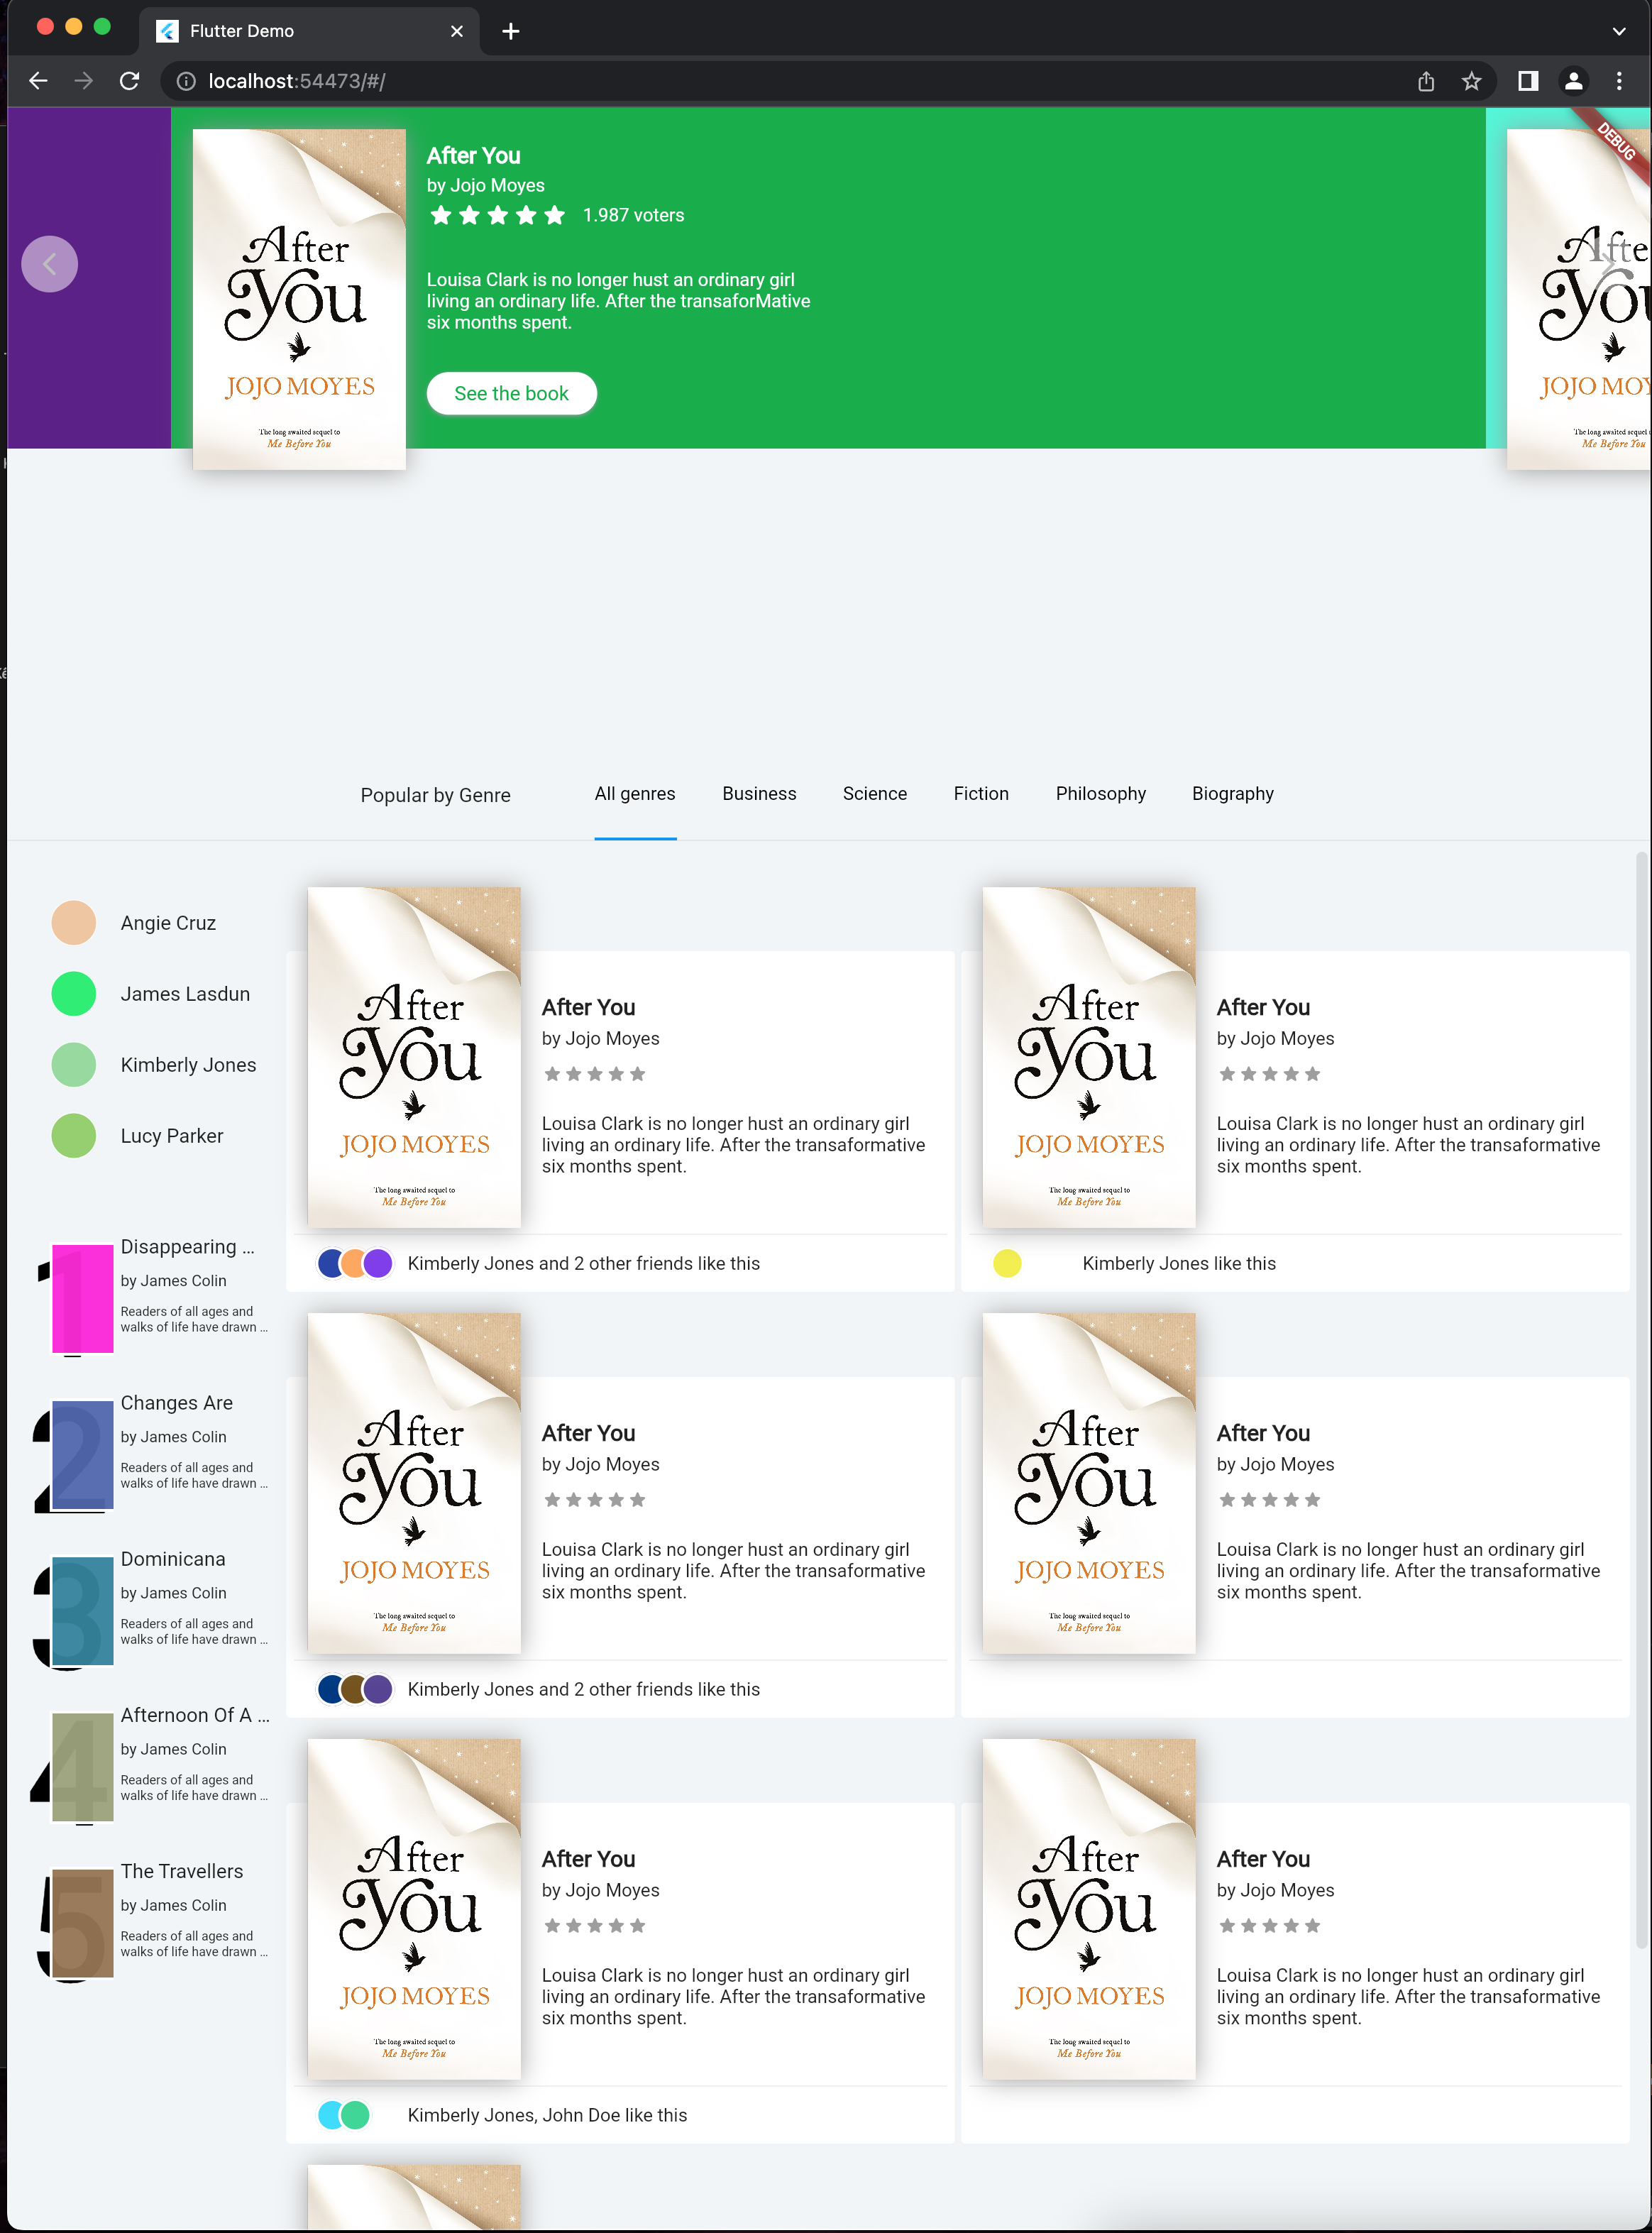Screen dimensions: 1652x2233
Task: Click Kimberly Jones, John Doe like this text
Action: coord(547,2115)
